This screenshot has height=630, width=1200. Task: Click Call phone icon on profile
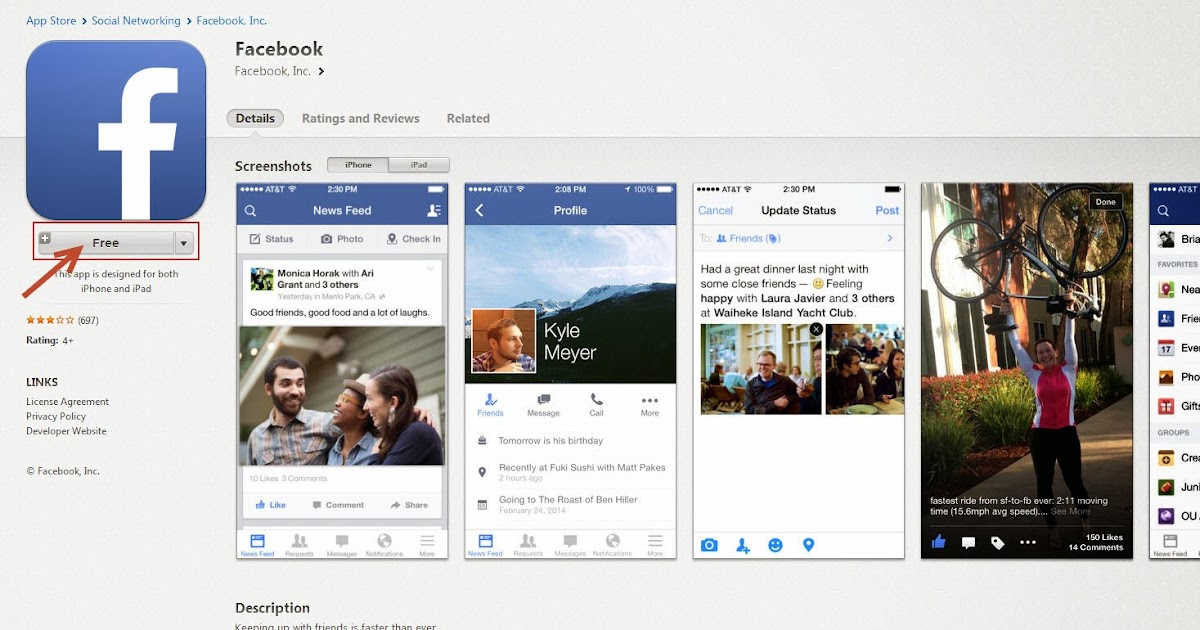coord(597,399)
